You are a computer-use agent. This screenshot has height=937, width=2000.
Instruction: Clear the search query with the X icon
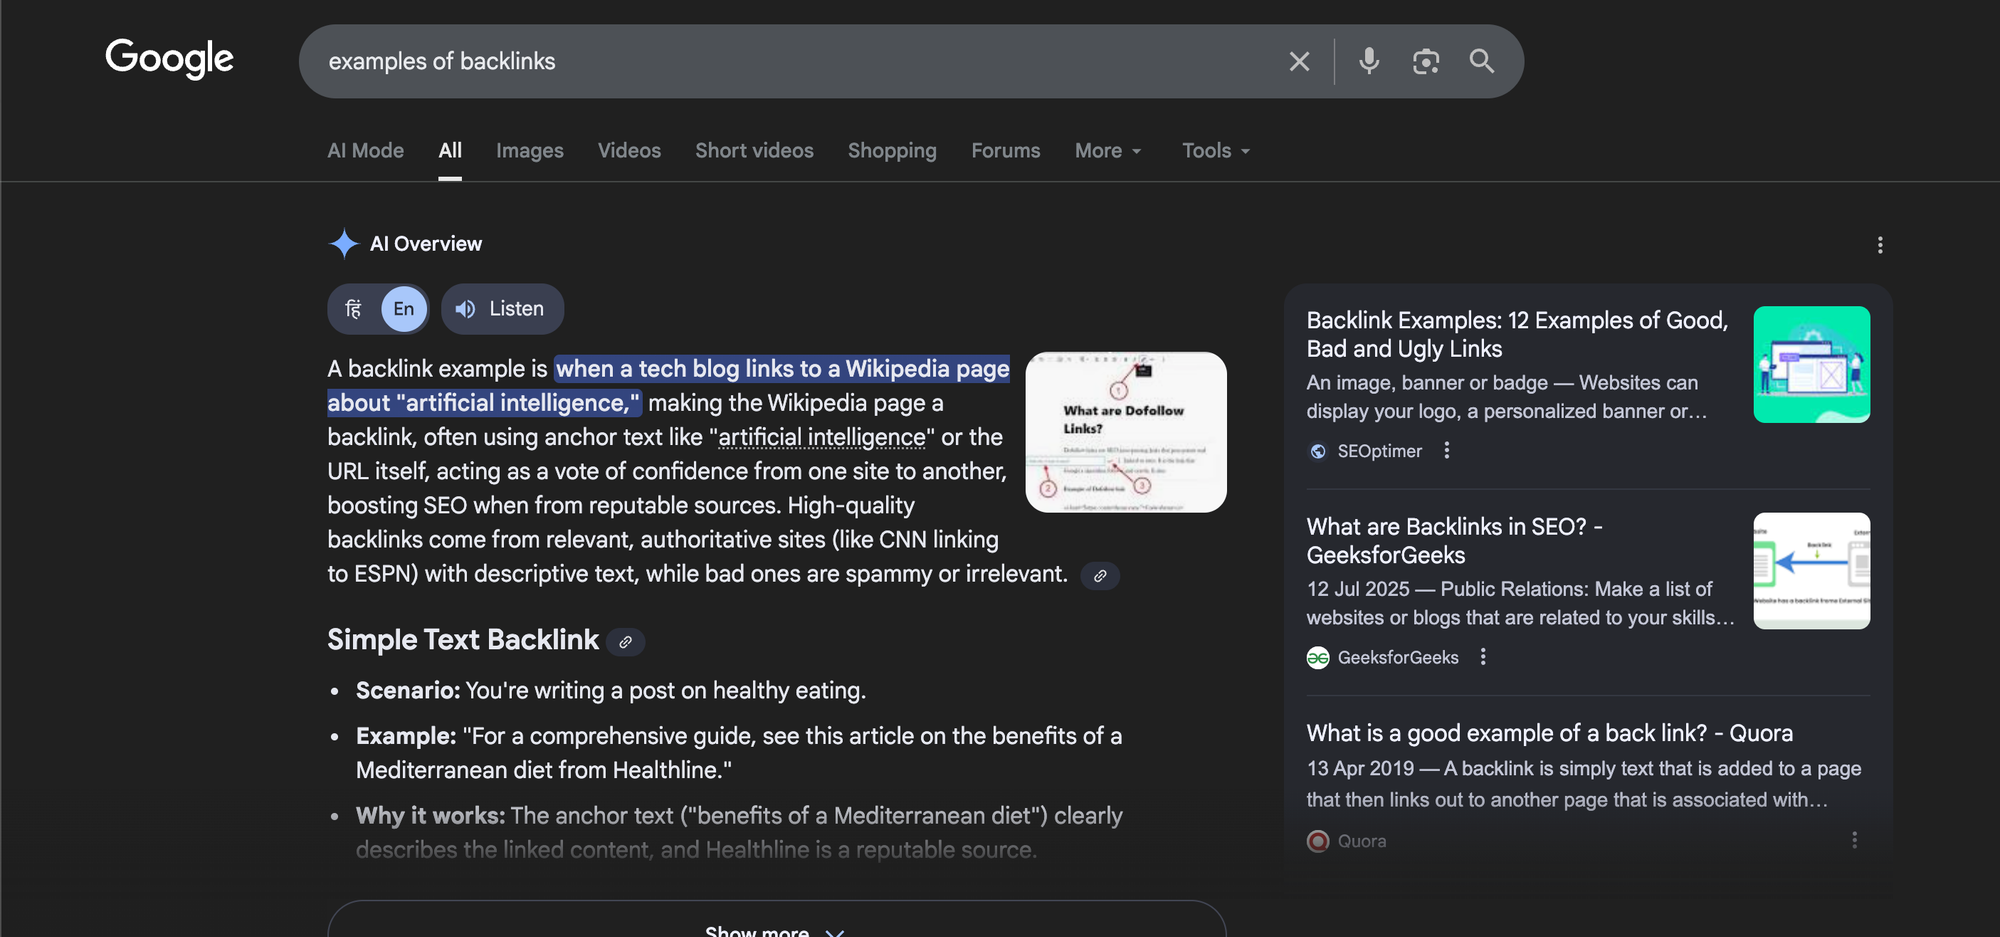1298,61
